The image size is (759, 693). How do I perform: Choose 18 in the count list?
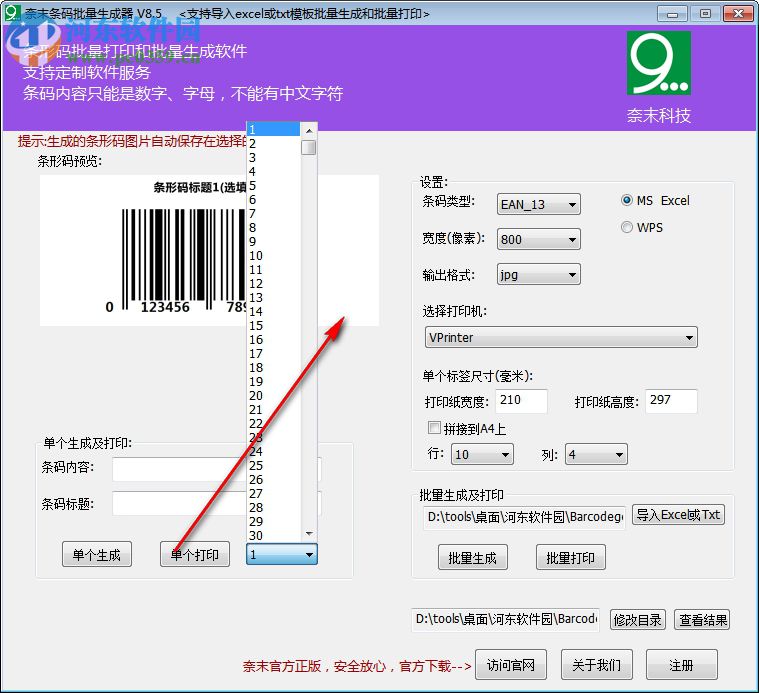(273, 367)
